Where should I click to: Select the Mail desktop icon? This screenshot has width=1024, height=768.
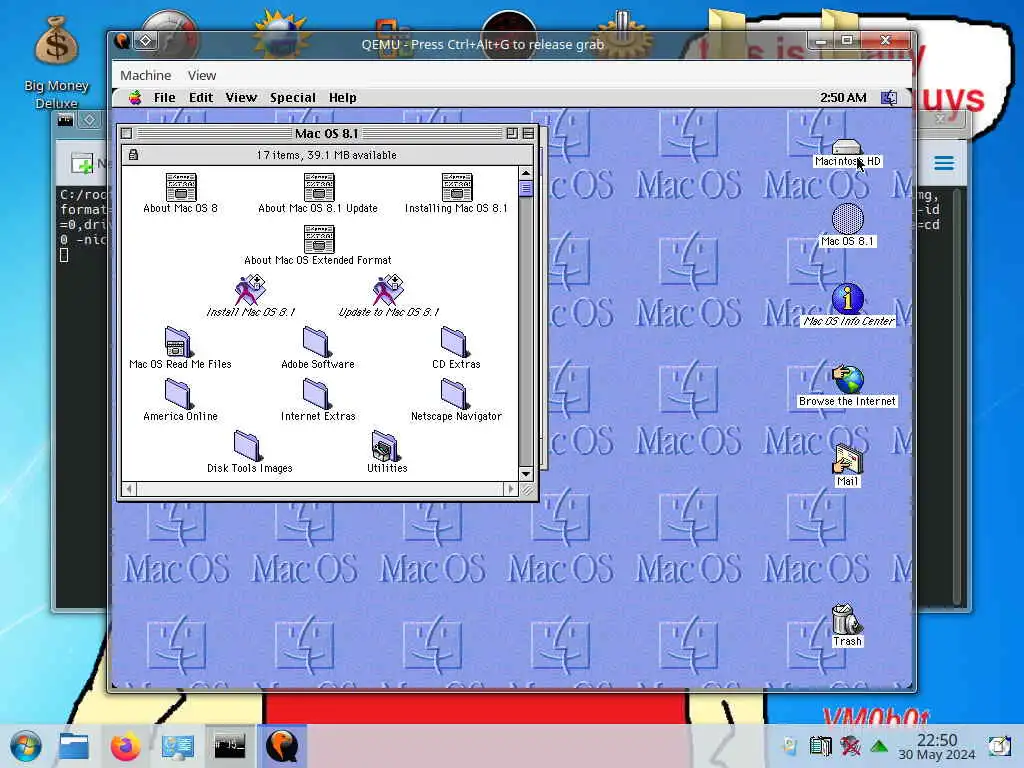tap(848, 459)
